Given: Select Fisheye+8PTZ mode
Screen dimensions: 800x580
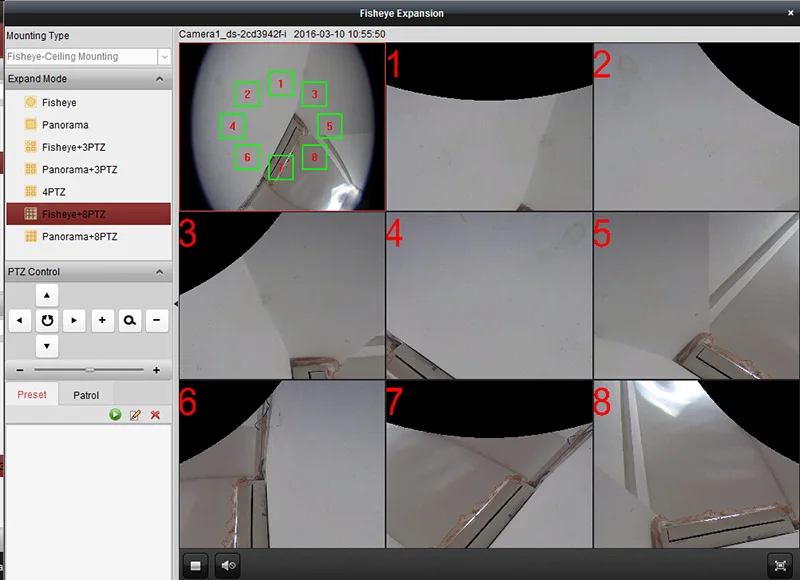Looking at the screenshot, I should pyautogui.click(x=88, y=214).
